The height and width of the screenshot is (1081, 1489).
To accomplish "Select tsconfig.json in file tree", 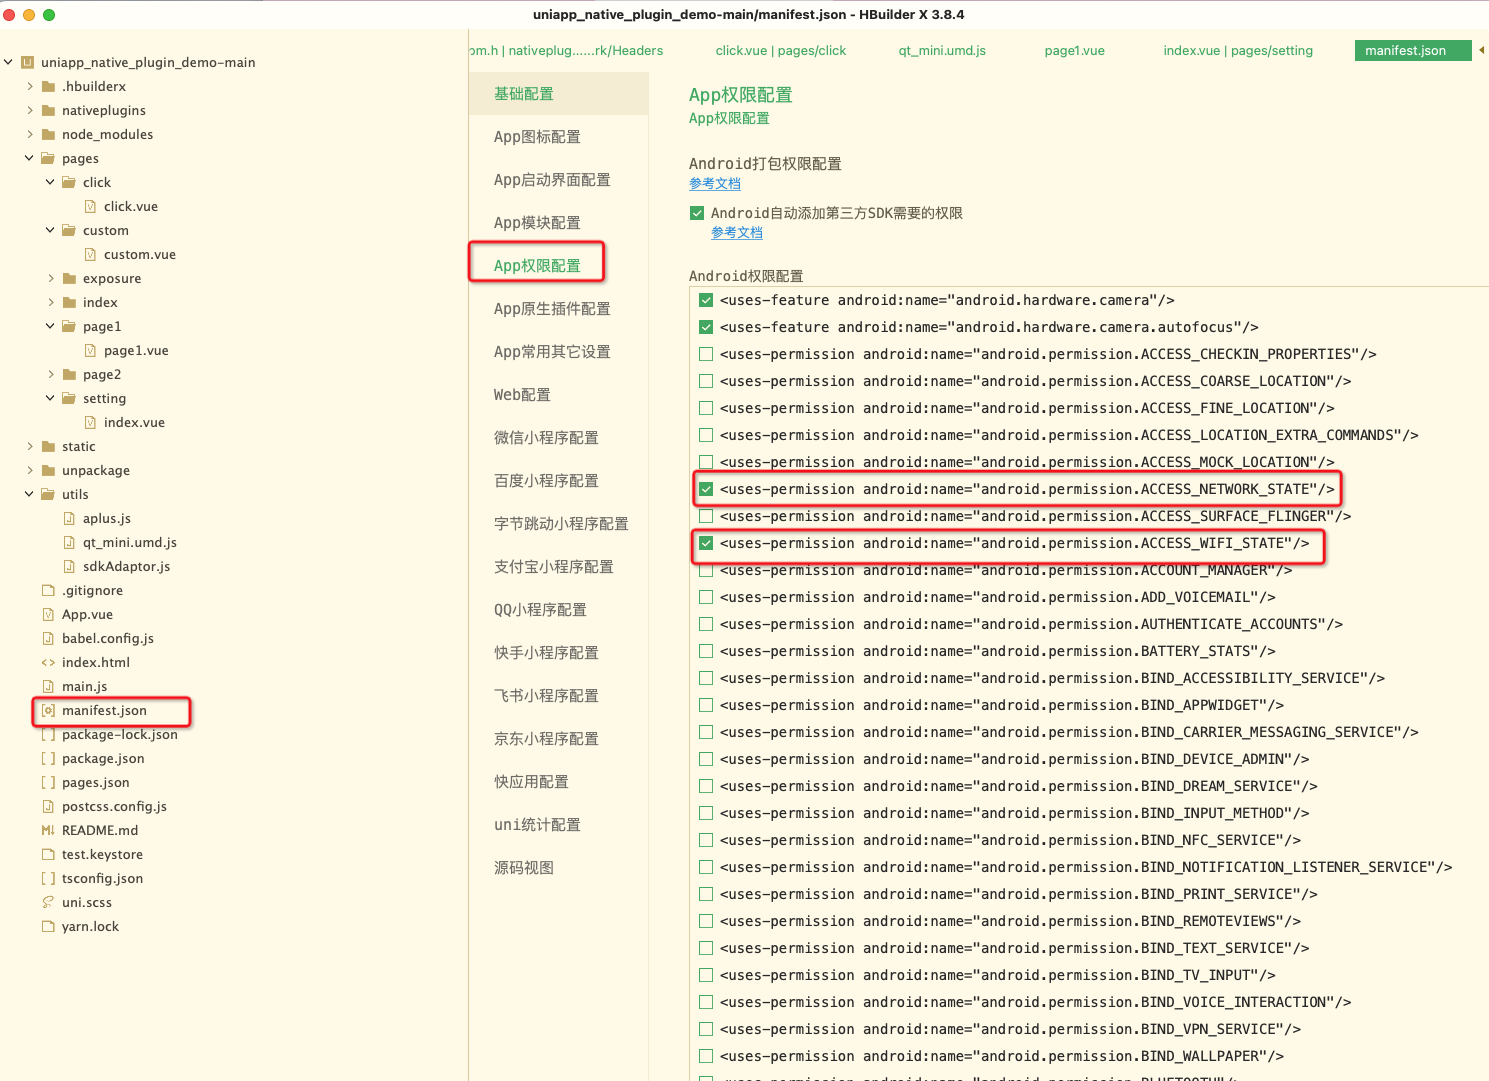I will coord(102,879).
